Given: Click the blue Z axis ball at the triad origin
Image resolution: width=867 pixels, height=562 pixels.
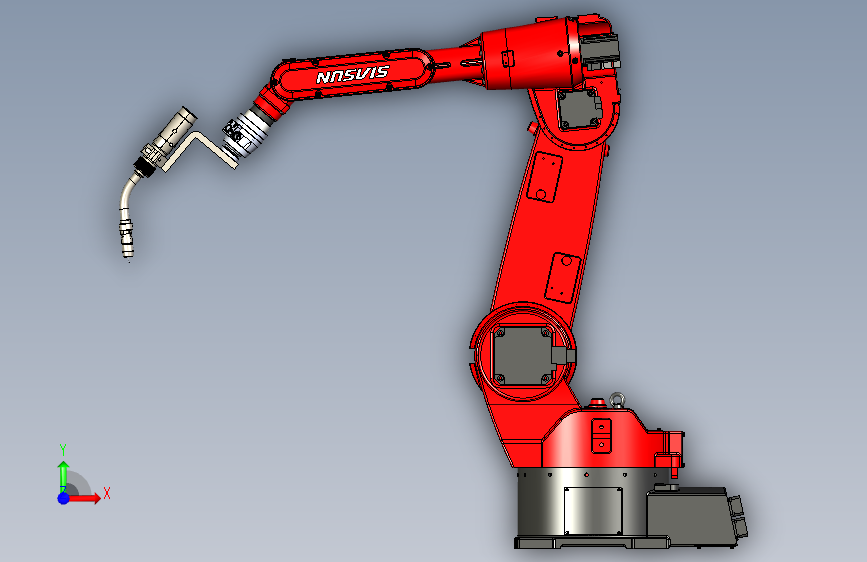Looking at the screenshot, I should click(x=64, y=498).
